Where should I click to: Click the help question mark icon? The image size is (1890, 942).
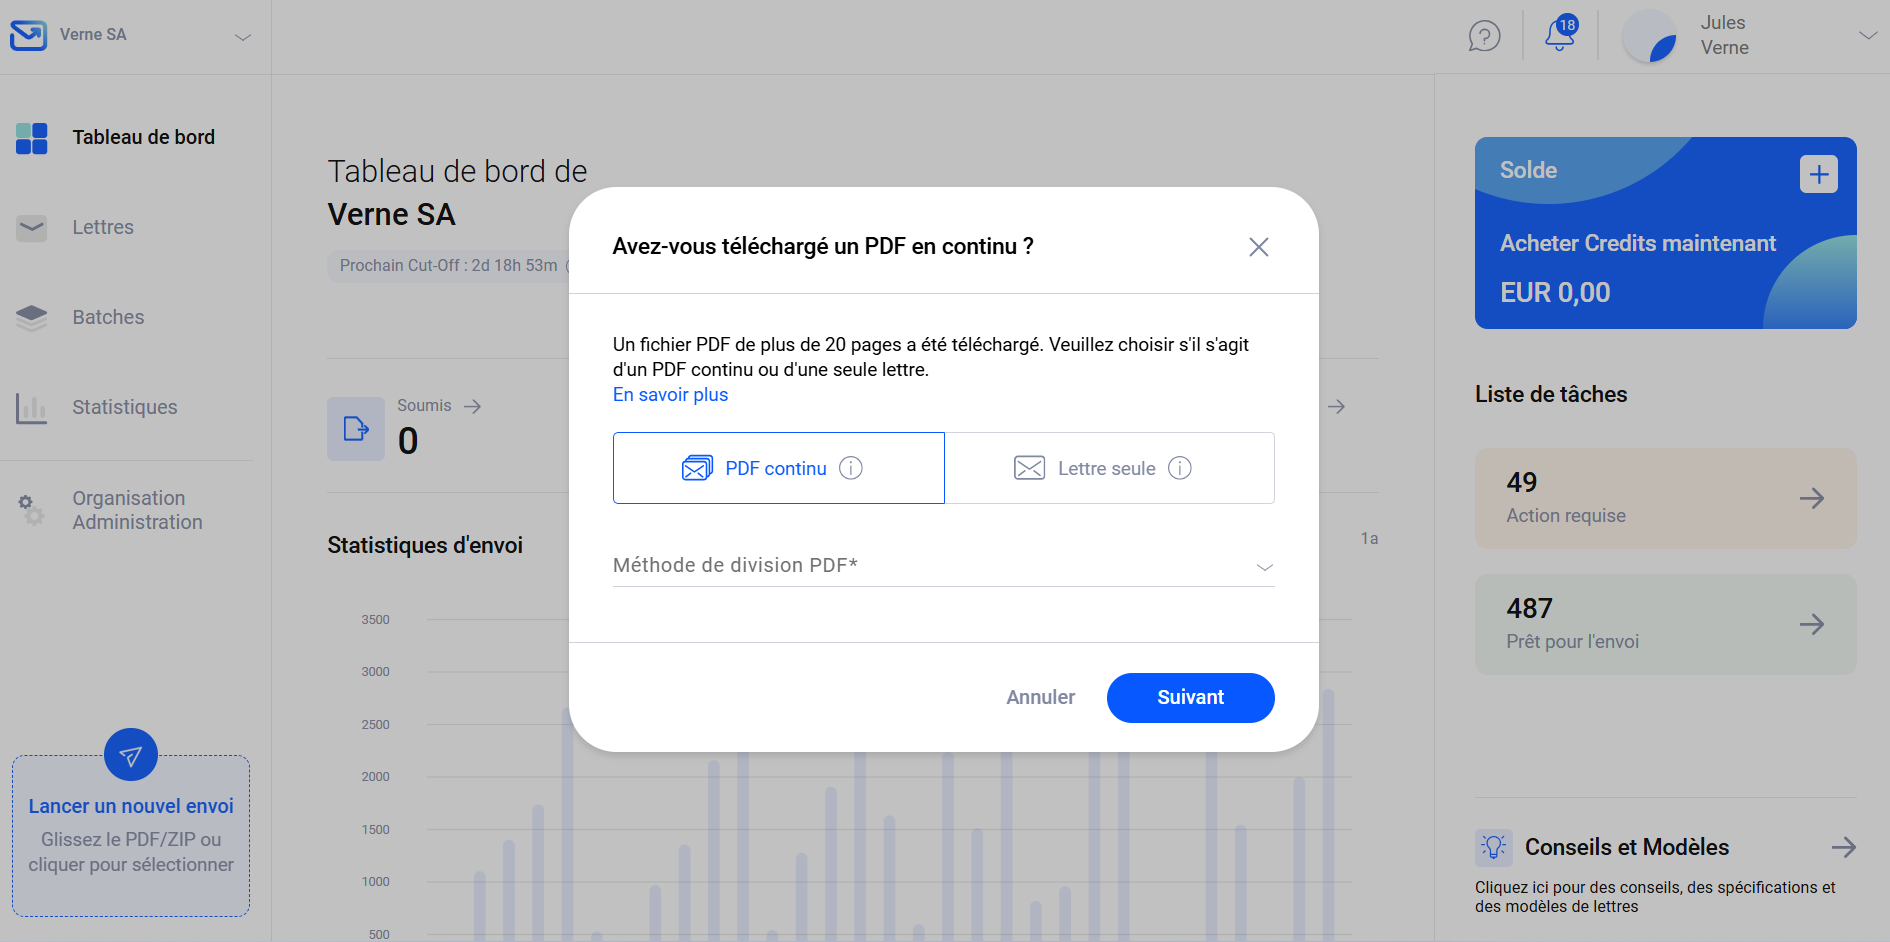pos(1484,36)
